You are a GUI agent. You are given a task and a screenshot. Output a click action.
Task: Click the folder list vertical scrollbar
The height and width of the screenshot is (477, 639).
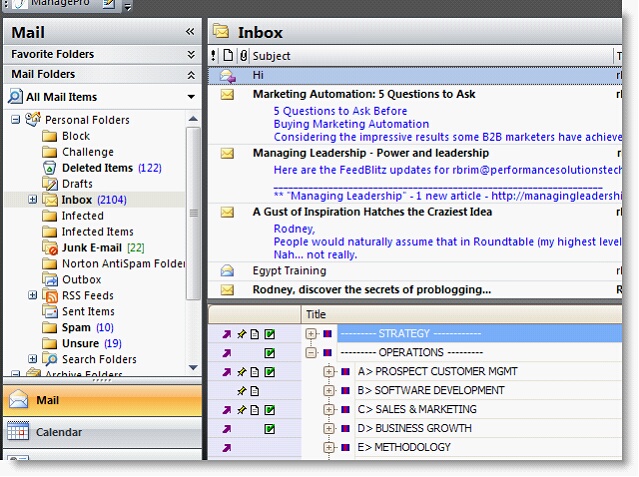point(193,213)
